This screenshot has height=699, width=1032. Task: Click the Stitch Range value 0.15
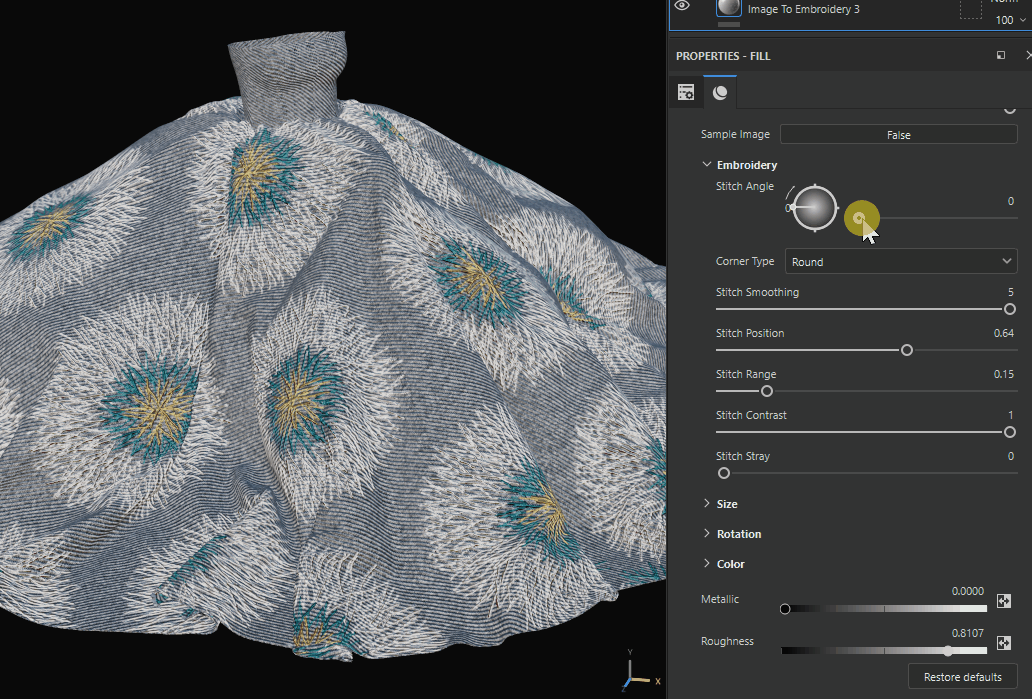(1004, 374)
